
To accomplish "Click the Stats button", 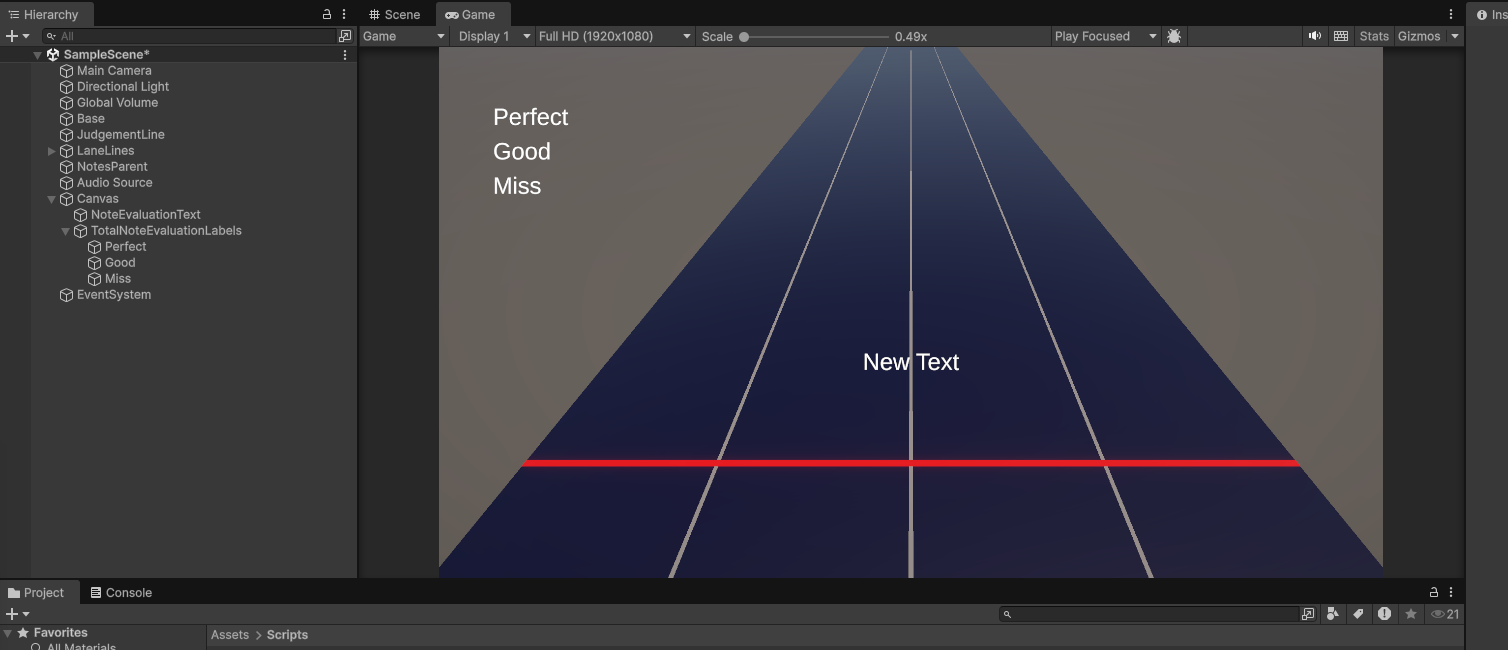I will [1374, 36].
